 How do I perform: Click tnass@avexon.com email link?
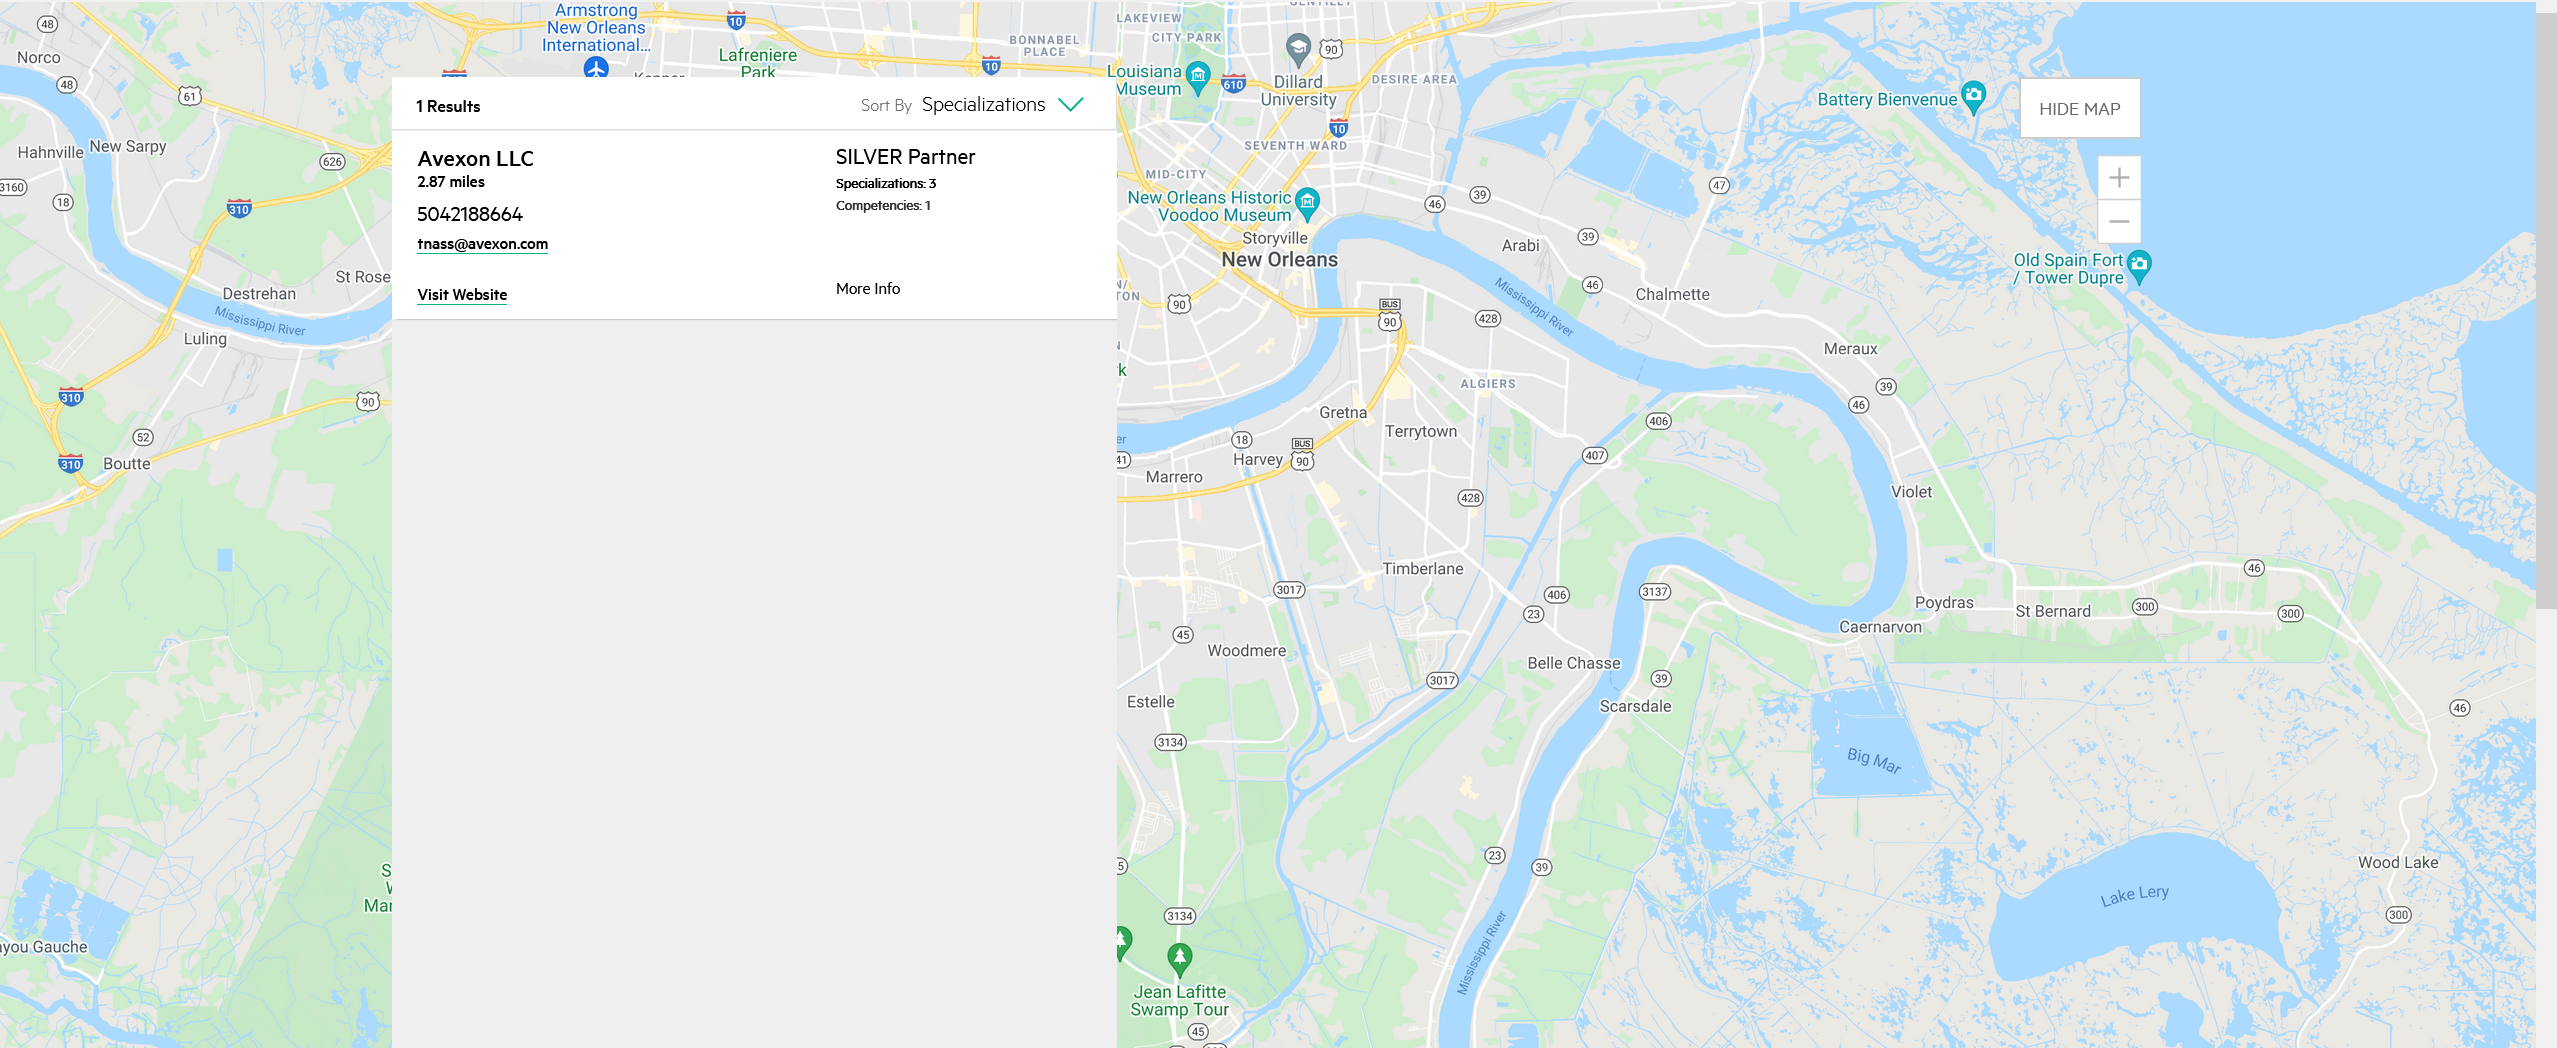(x=483, y=244)
